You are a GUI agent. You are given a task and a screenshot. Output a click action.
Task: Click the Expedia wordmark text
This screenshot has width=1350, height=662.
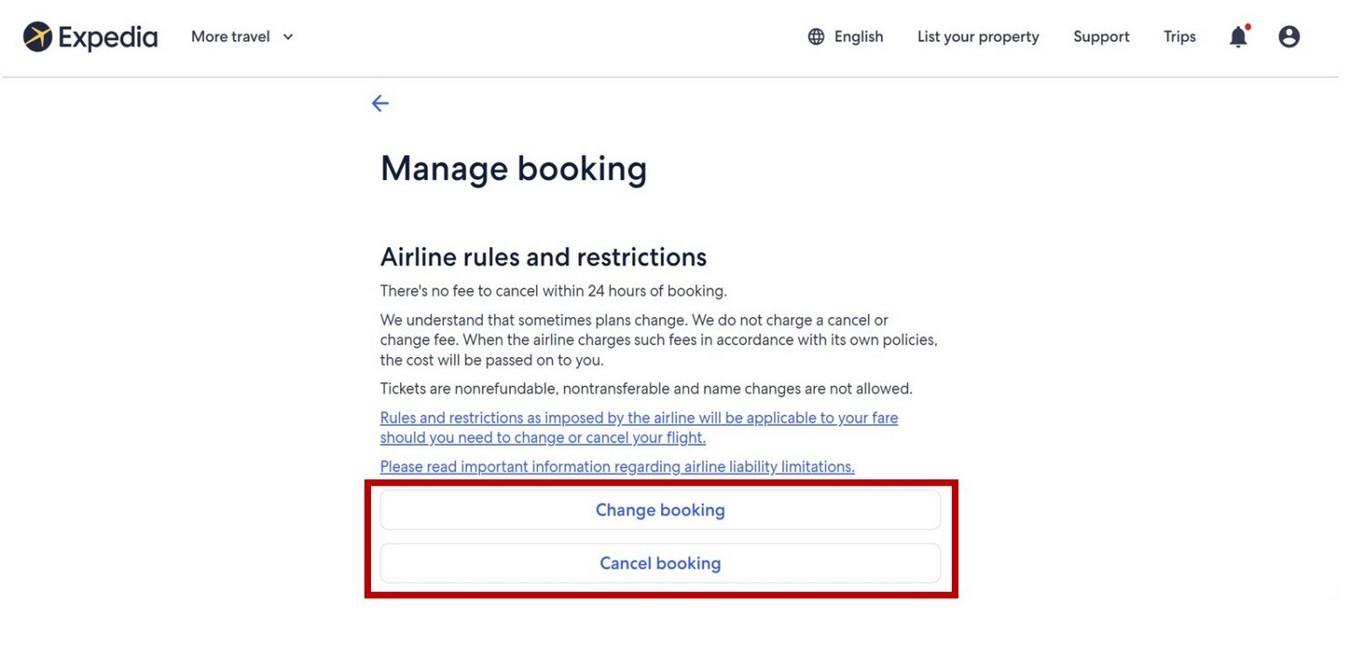point(108,37)
